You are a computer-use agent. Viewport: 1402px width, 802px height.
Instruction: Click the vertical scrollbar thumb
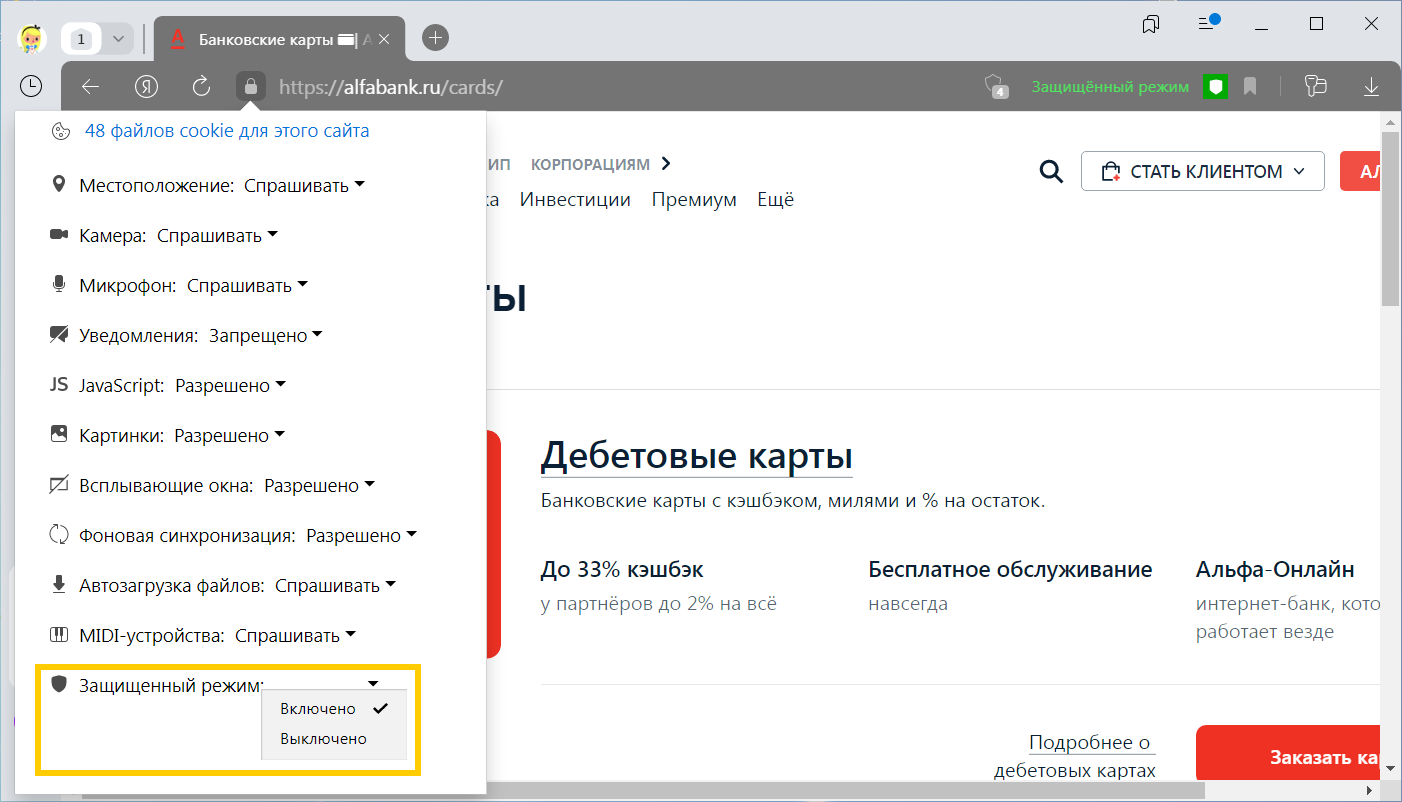(1390, 218)
